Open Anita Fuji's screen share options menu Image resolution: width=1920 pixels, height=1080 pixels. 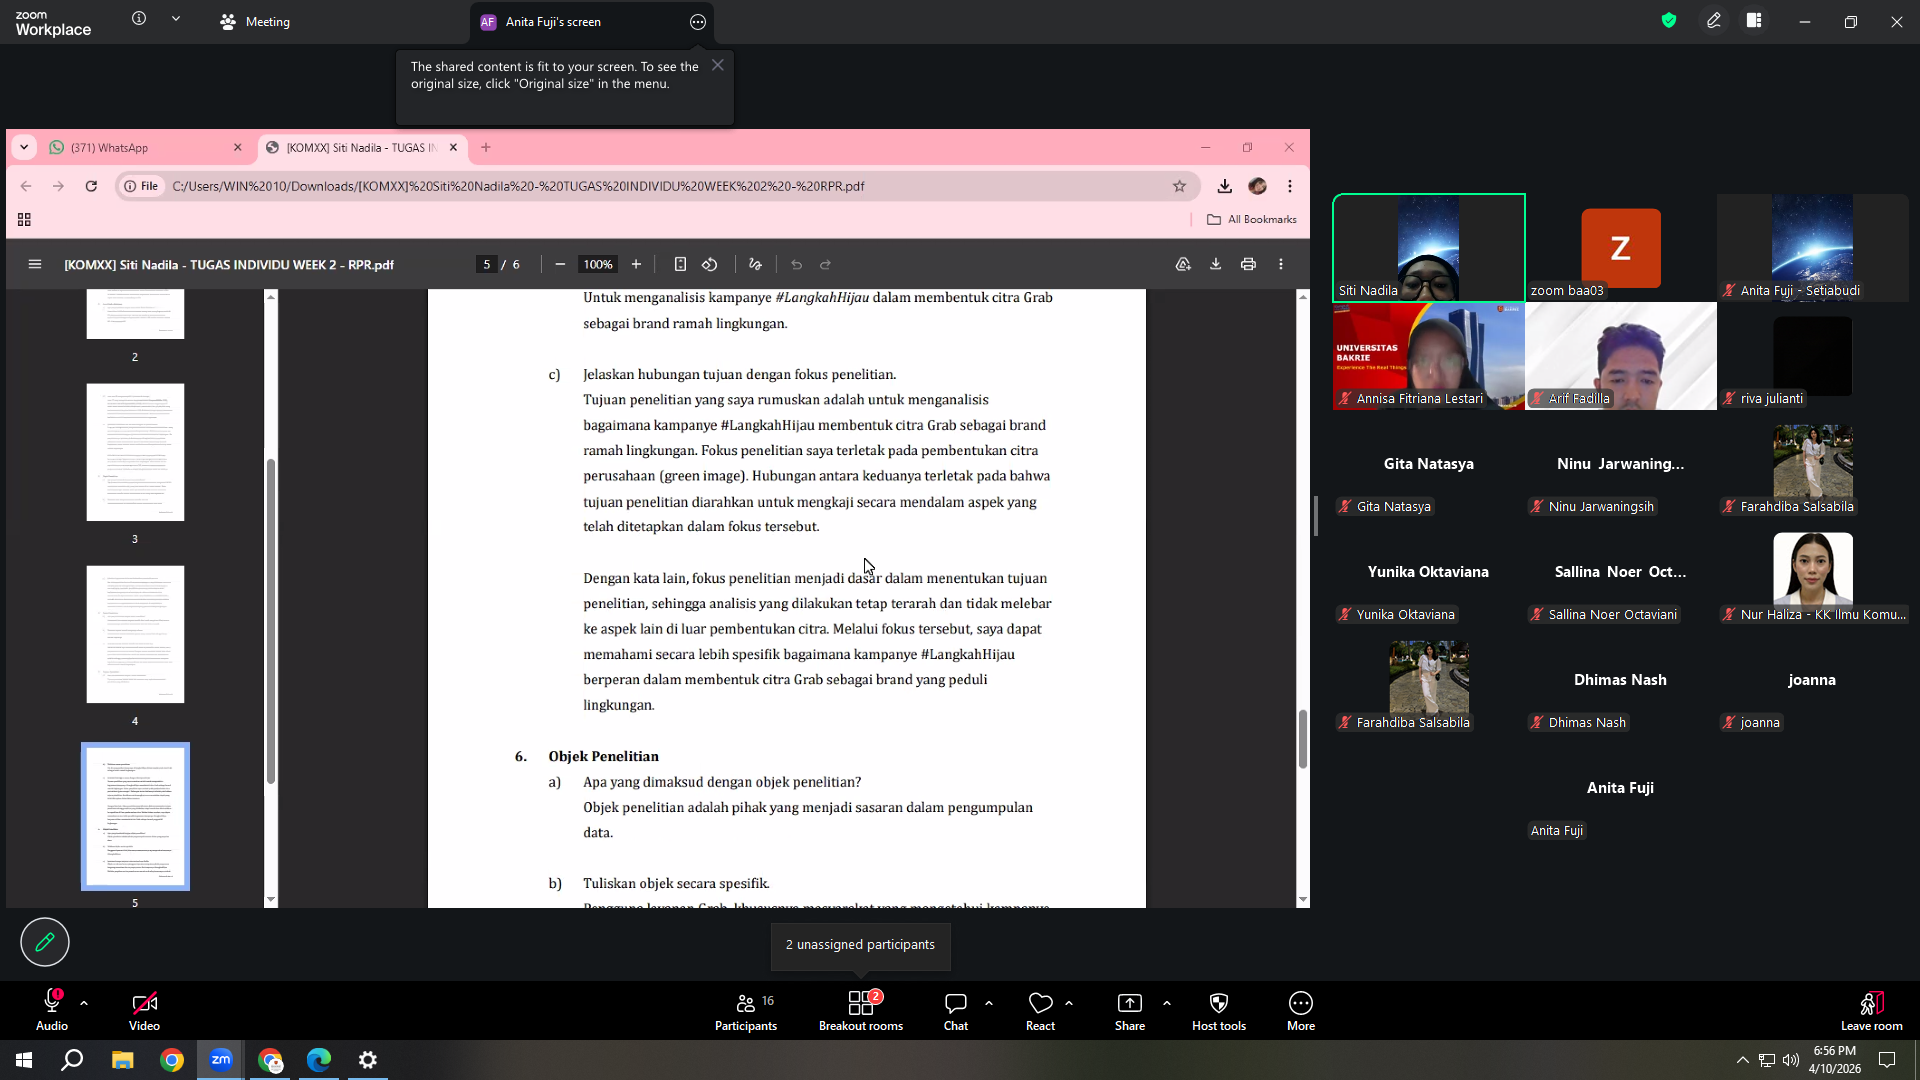tap(698, 22)
